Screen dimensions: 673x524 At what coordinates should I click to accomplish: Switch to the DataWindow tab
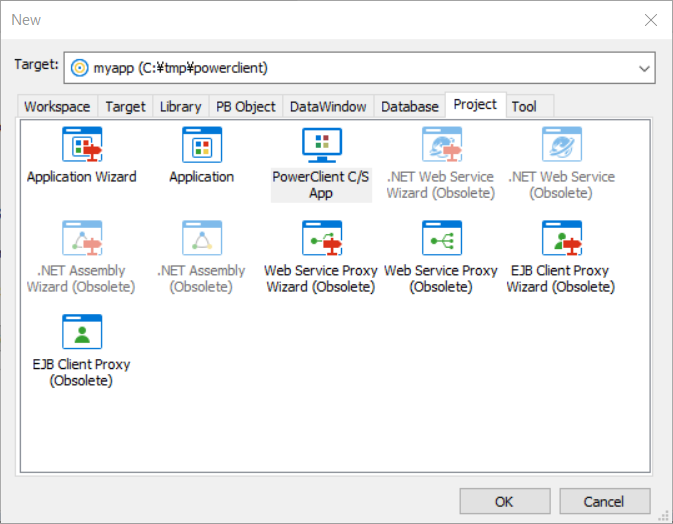coord(328,106)
